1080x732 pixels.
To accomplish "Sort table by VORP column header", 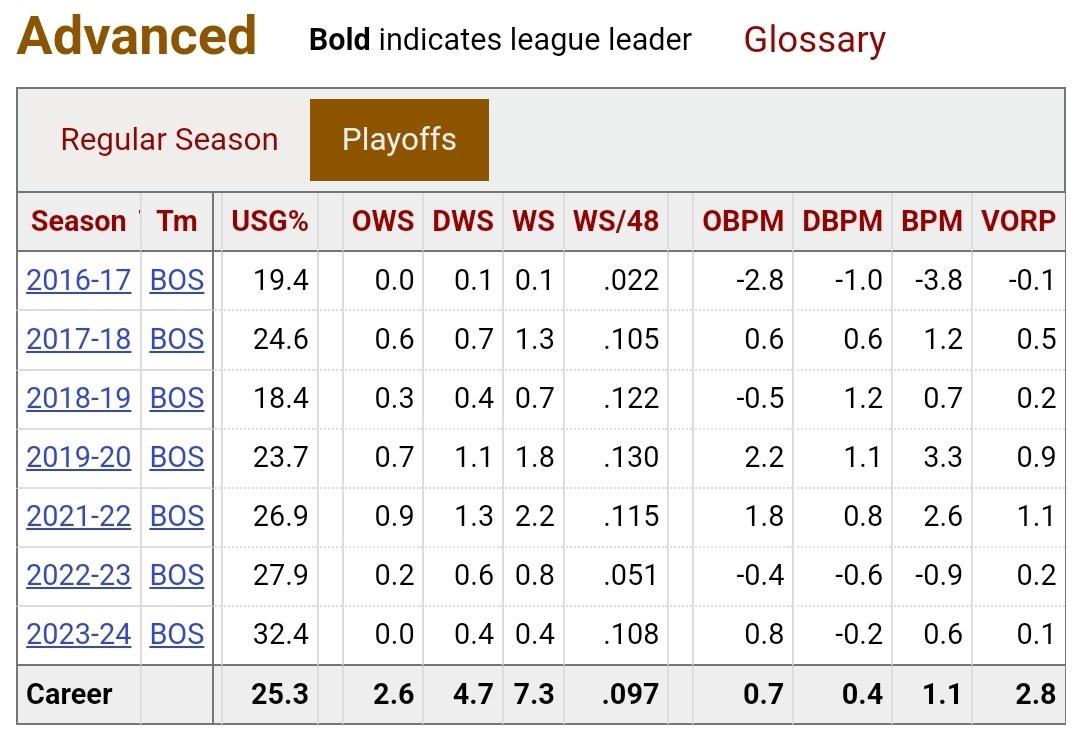I will pyautogui.click(x=1018, y=221).
